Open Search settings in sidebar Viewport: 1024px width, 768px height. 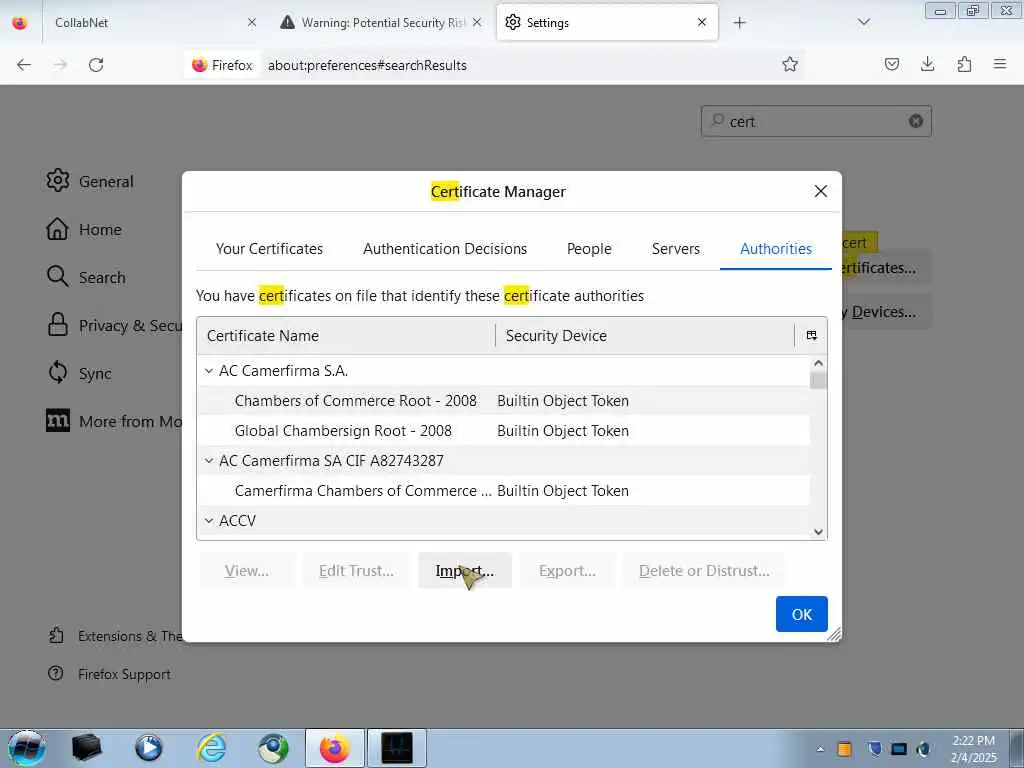pos(86,277)
